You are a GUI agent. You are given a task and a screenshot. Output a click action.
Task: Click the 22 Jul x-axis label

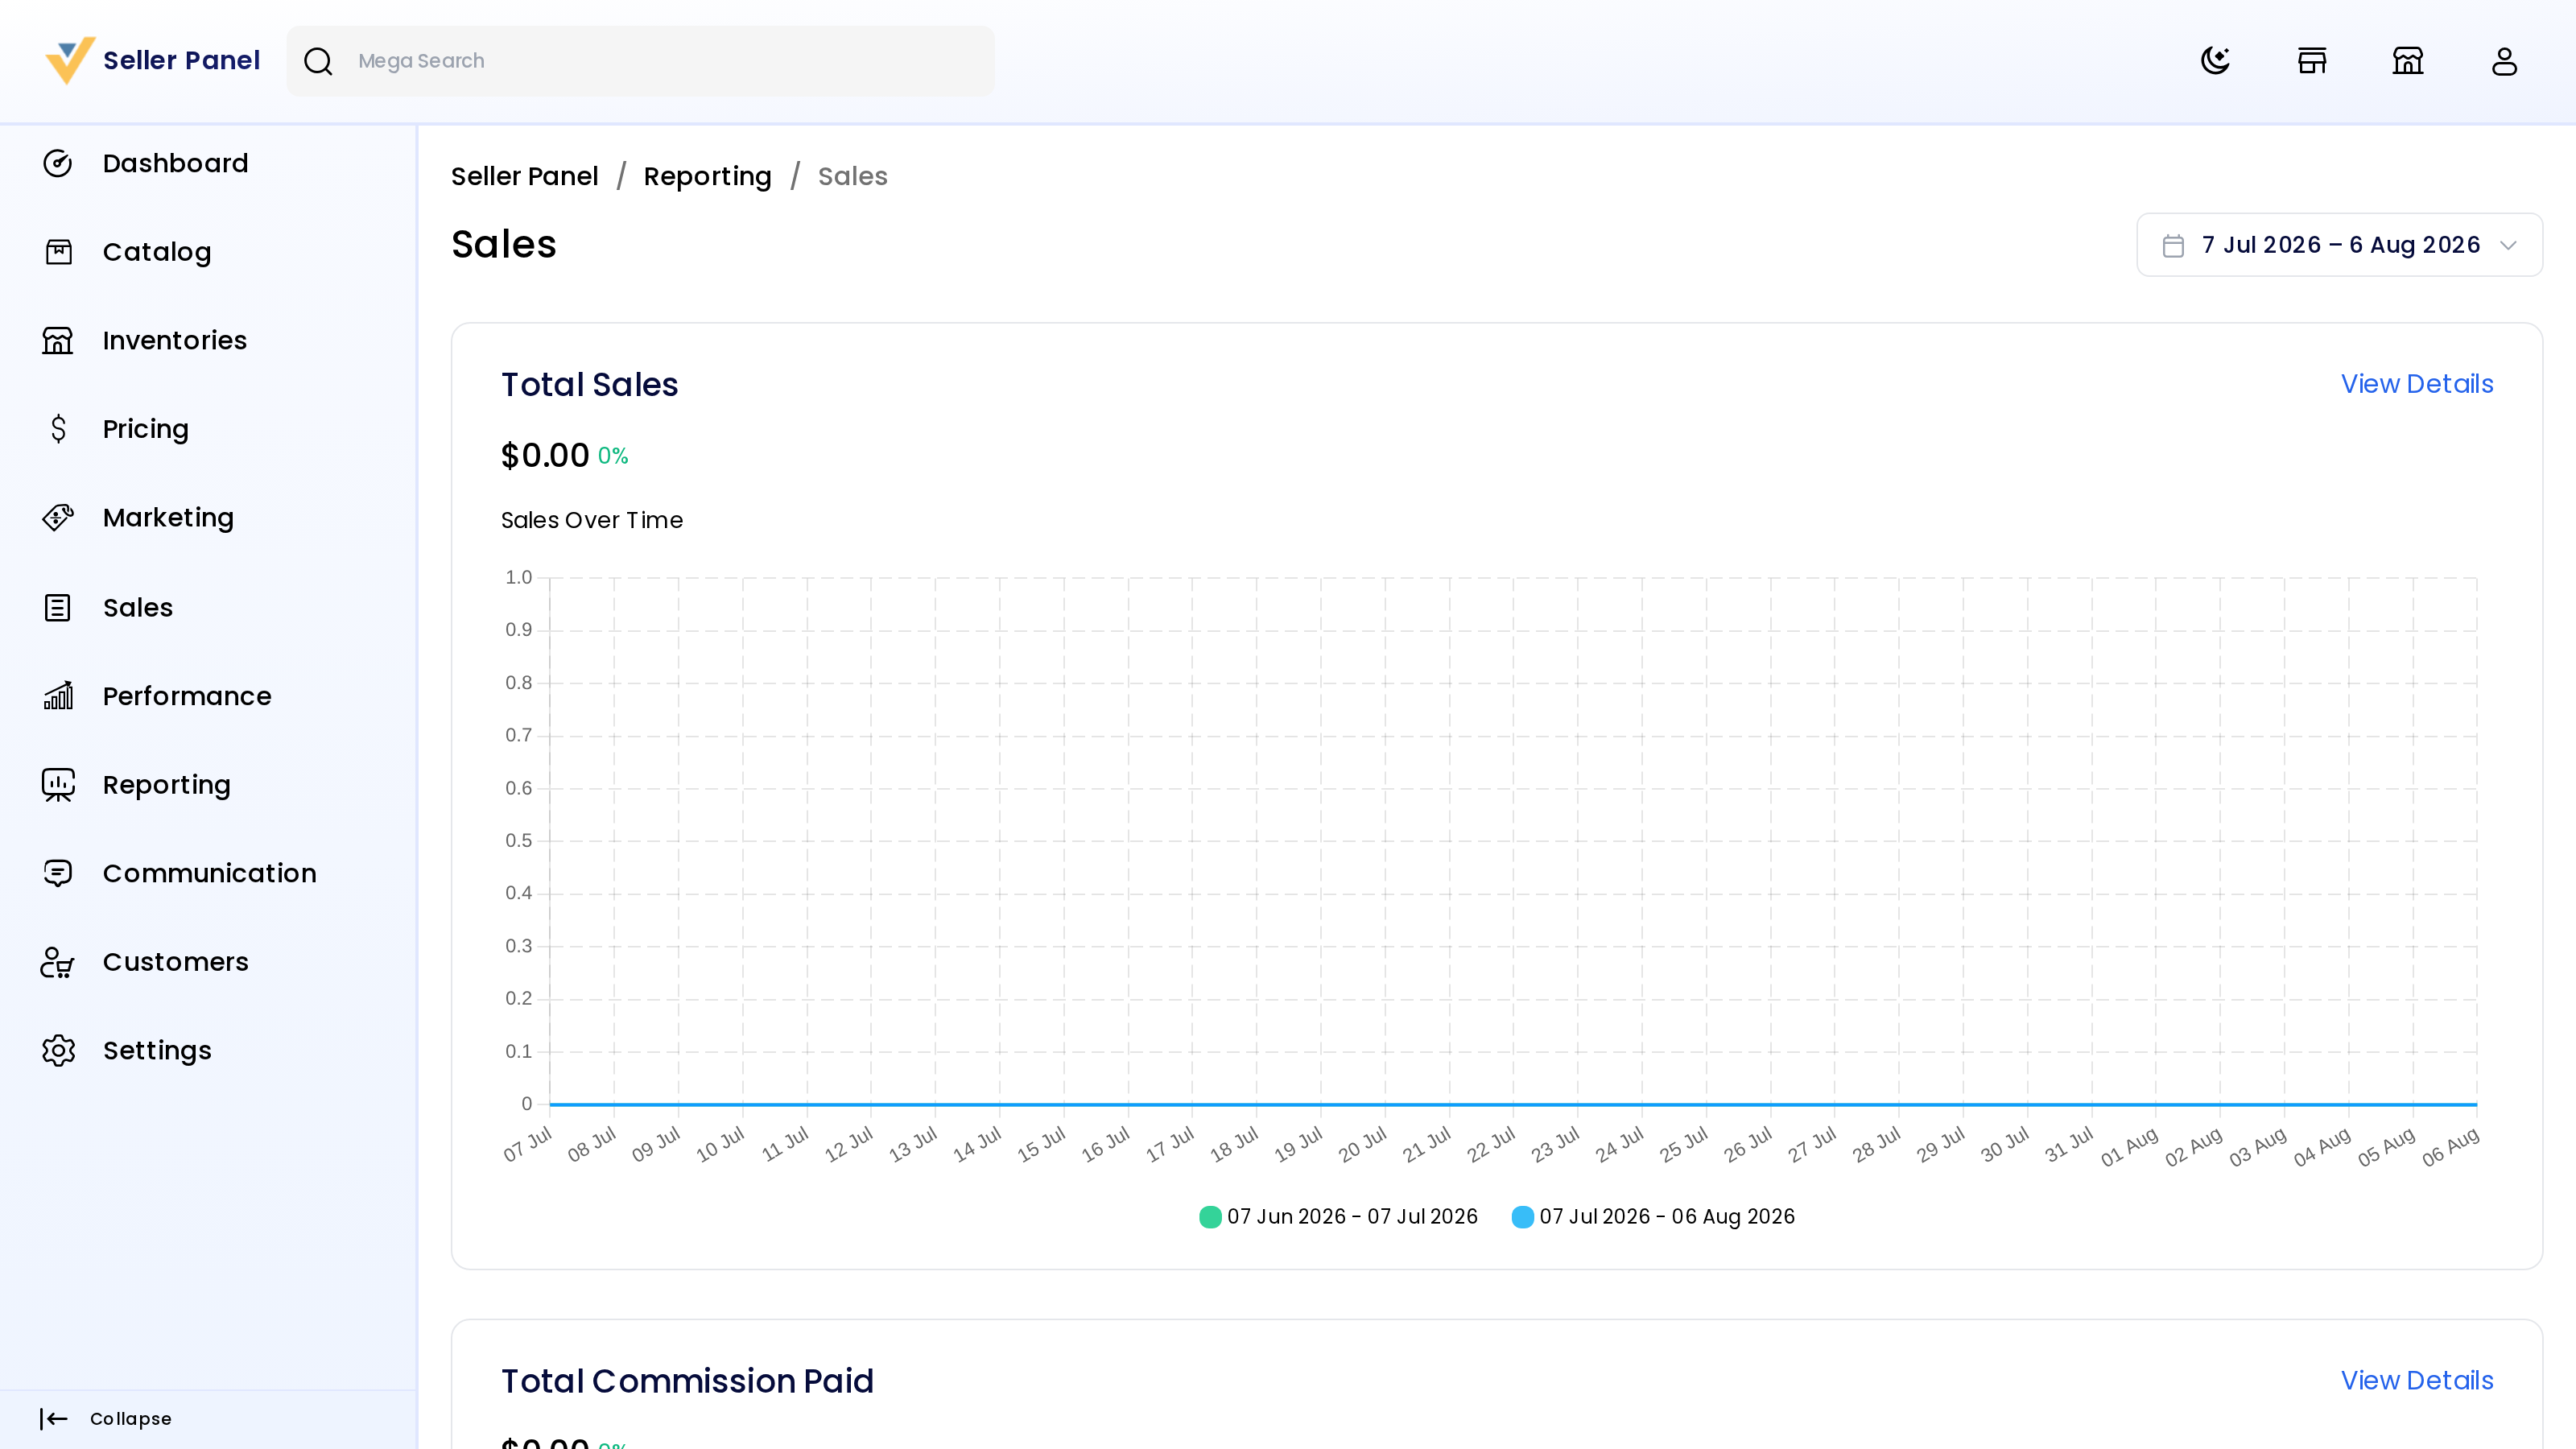pyautogui.click(x=1491, y=1145)
